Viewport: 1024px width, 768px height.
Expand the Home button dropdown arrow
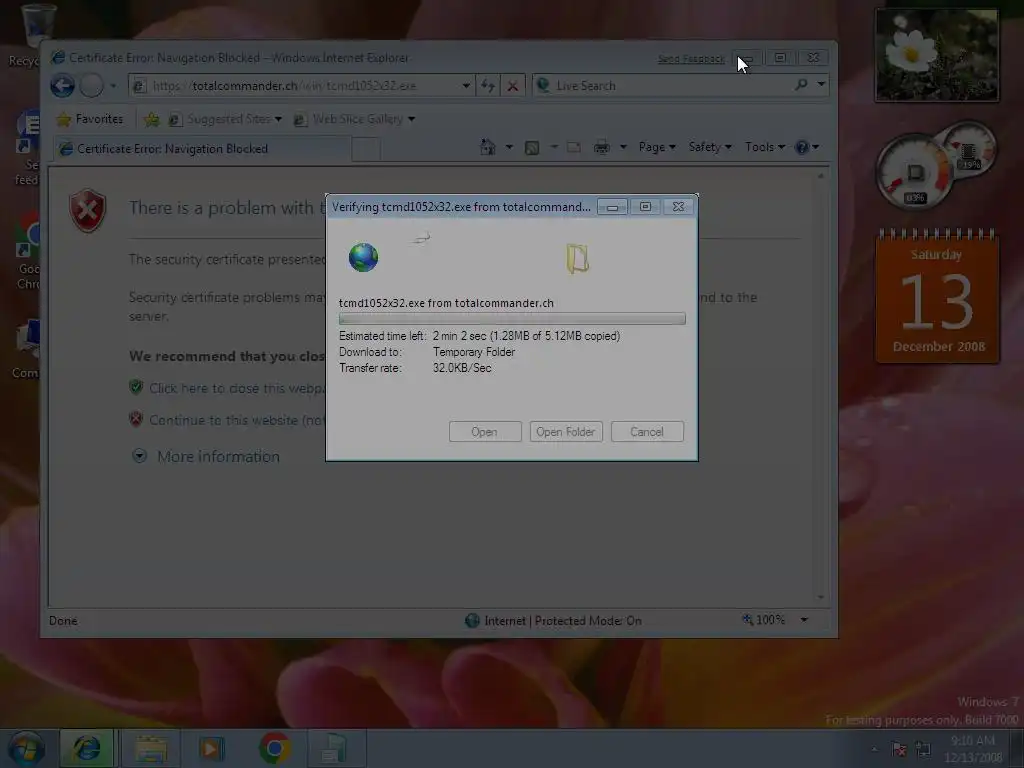click(x=509, y=147)
